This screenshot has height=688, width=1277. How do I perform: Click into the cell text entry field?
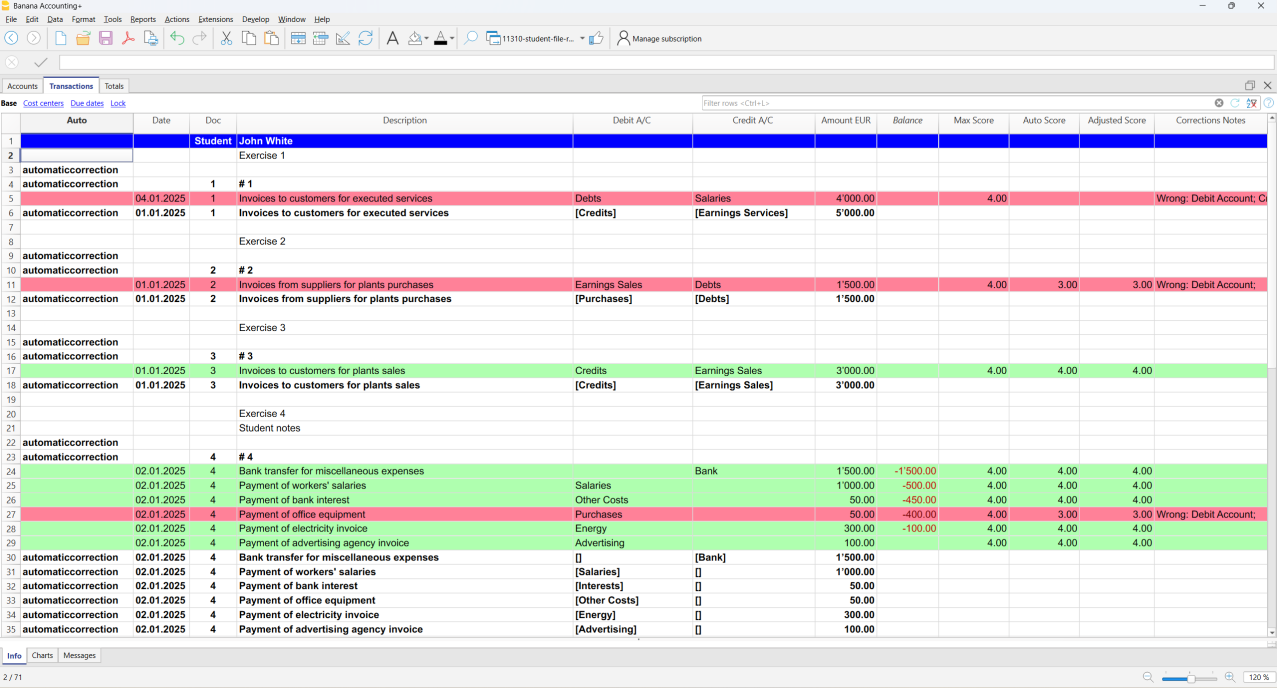pos(666,62)
